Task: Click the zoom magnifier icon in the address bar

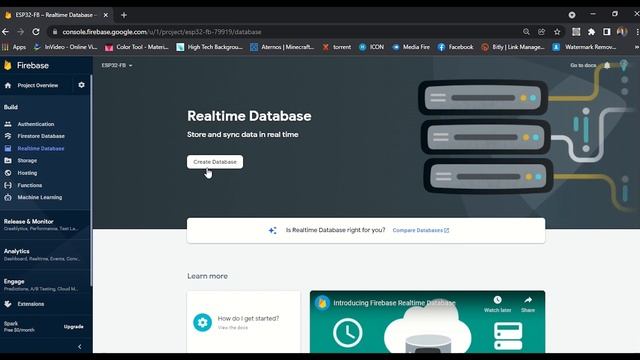Action: [526, 32]
